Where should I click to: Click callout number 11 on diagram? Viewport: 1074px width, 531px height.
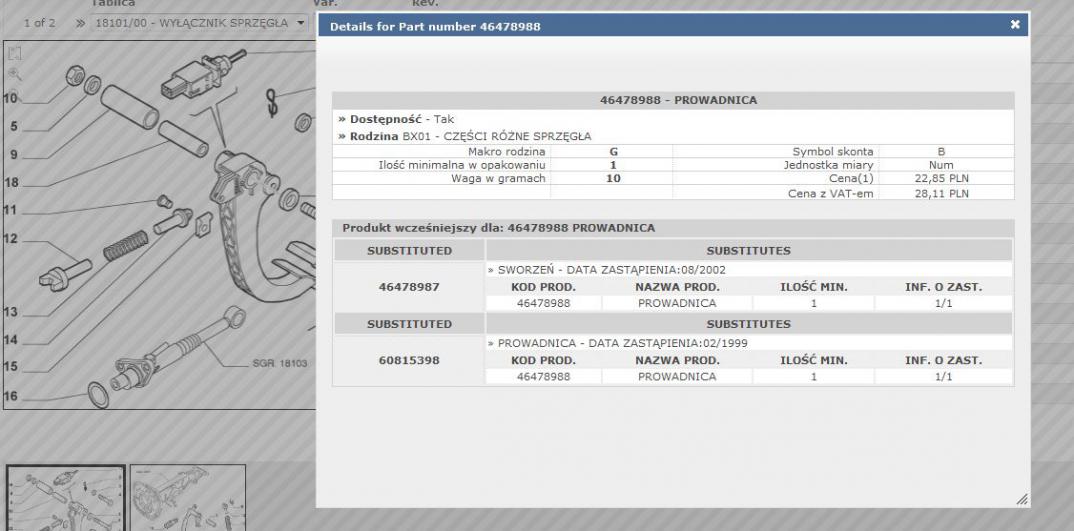tap(10, 210)
